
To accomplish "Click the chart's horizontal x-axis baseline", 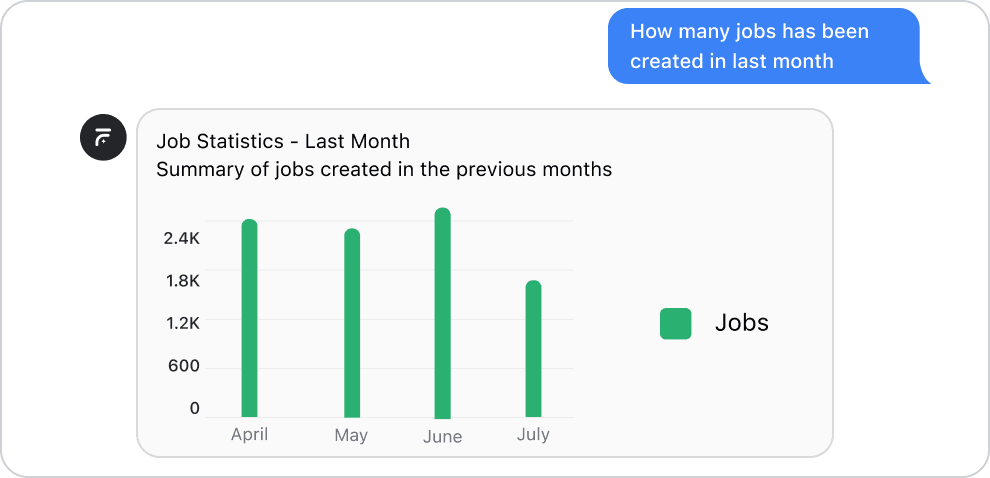I will point(300,417).
